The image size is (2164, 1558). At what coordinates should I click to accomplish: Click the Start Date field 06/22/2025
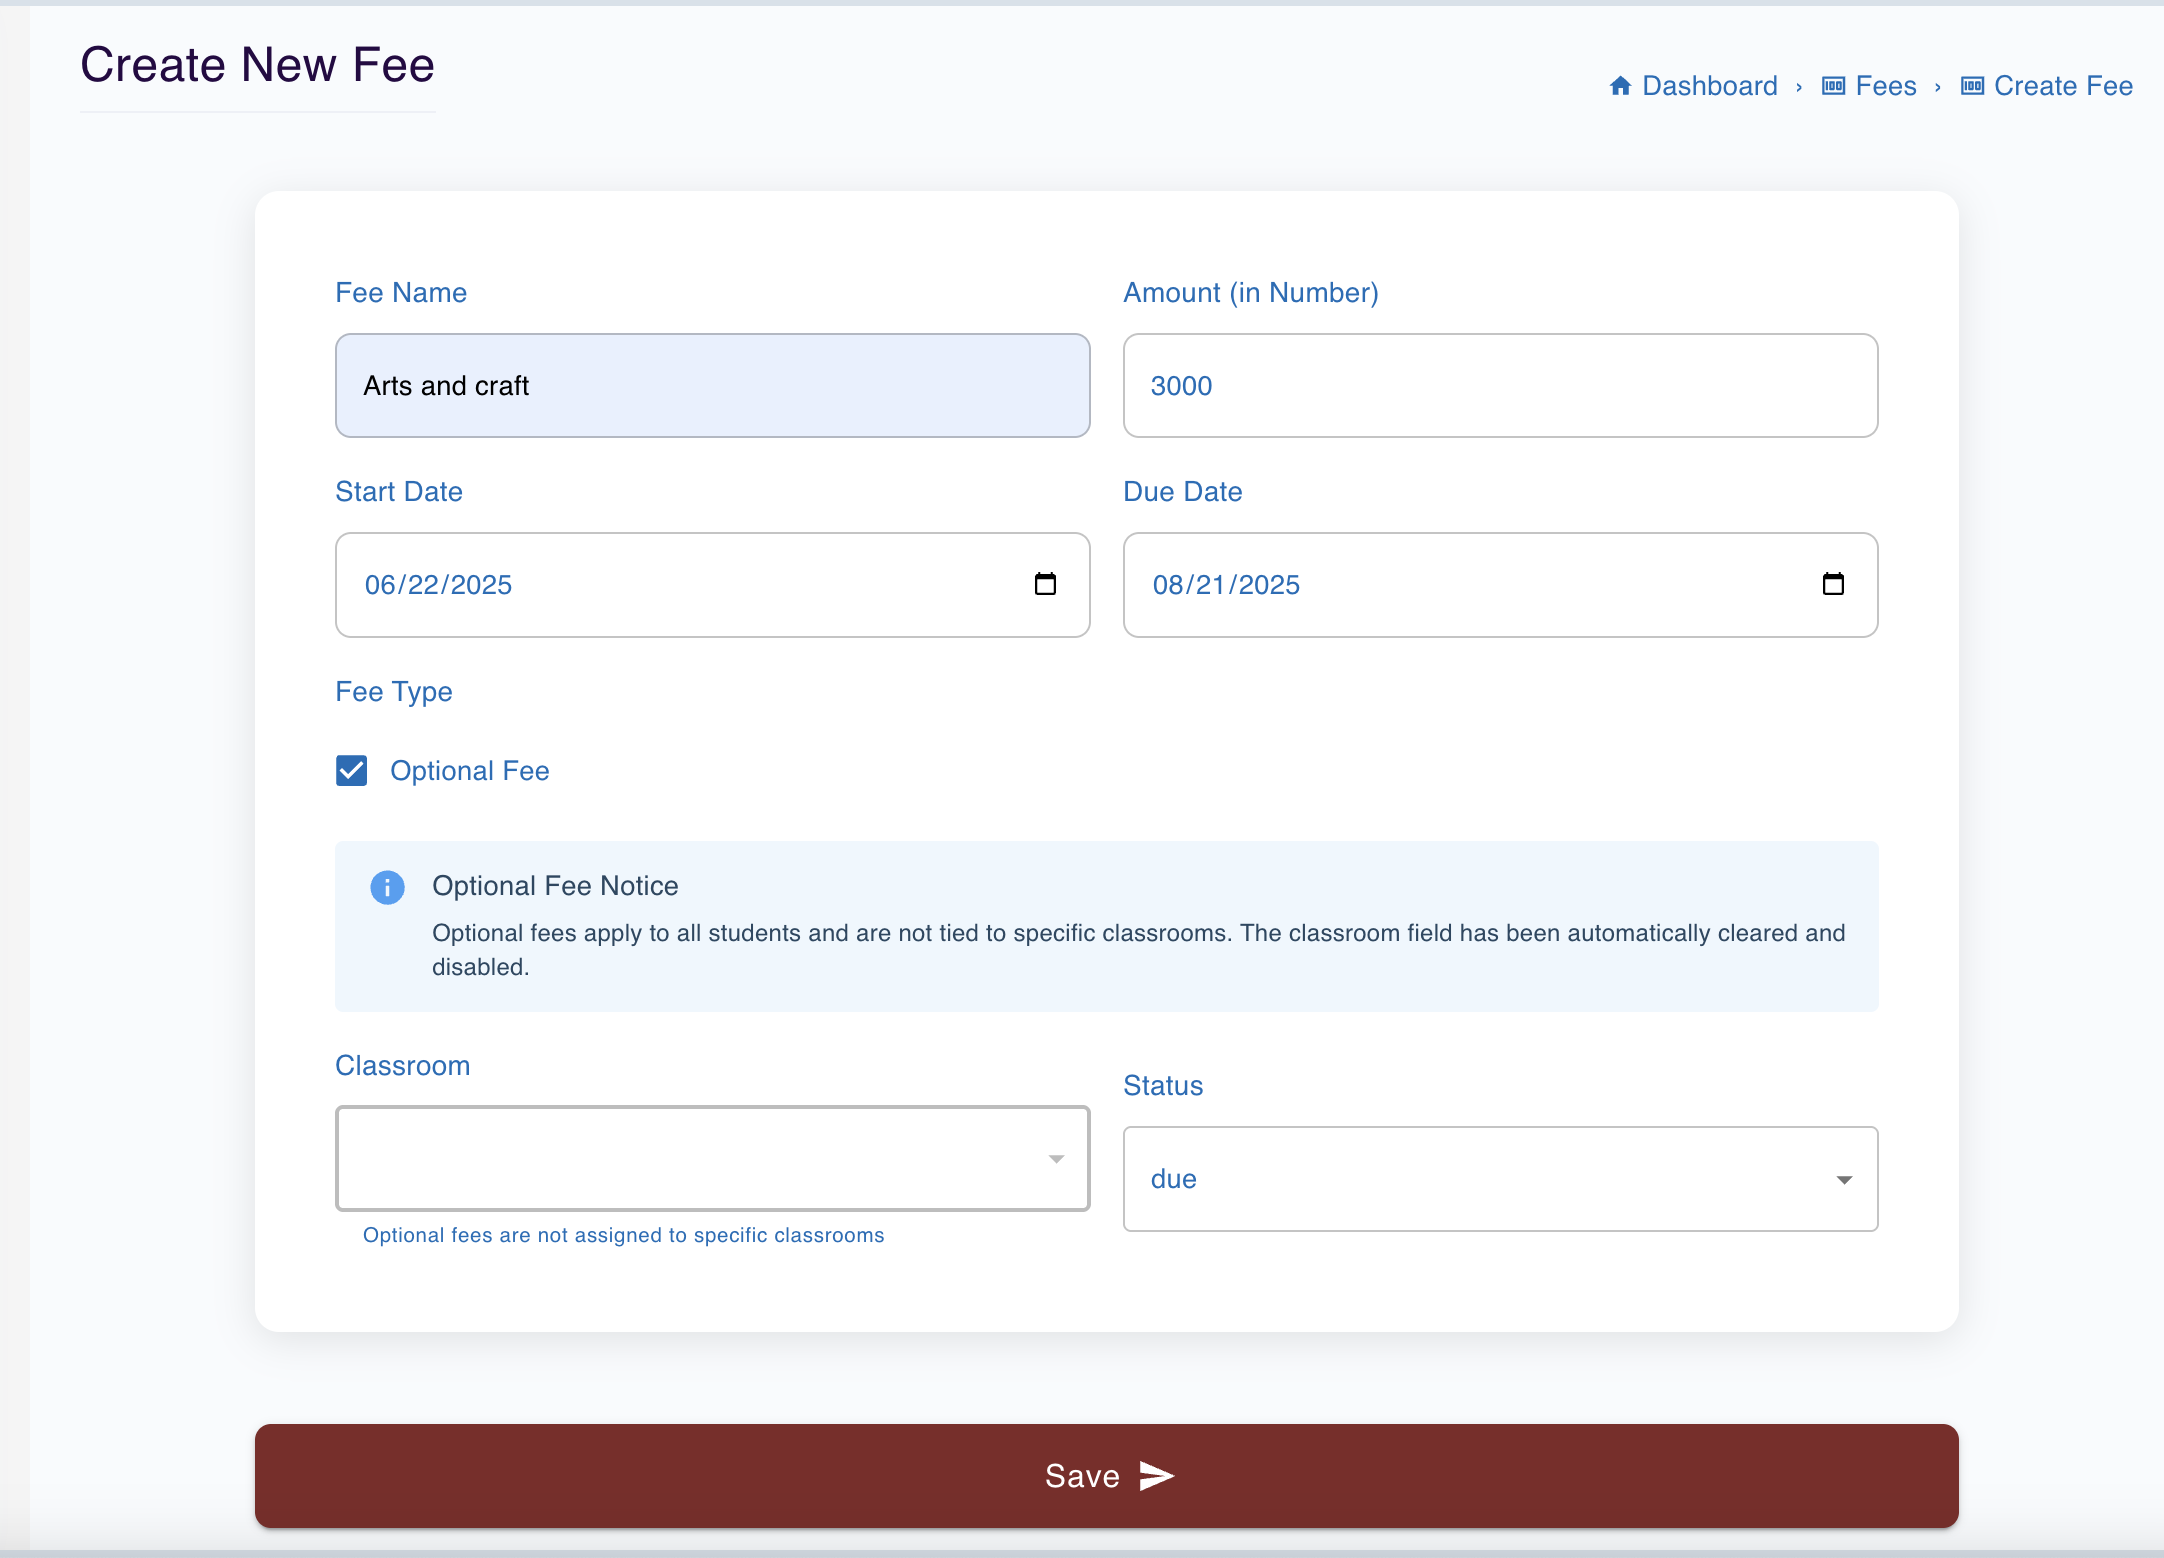[713, 585]
